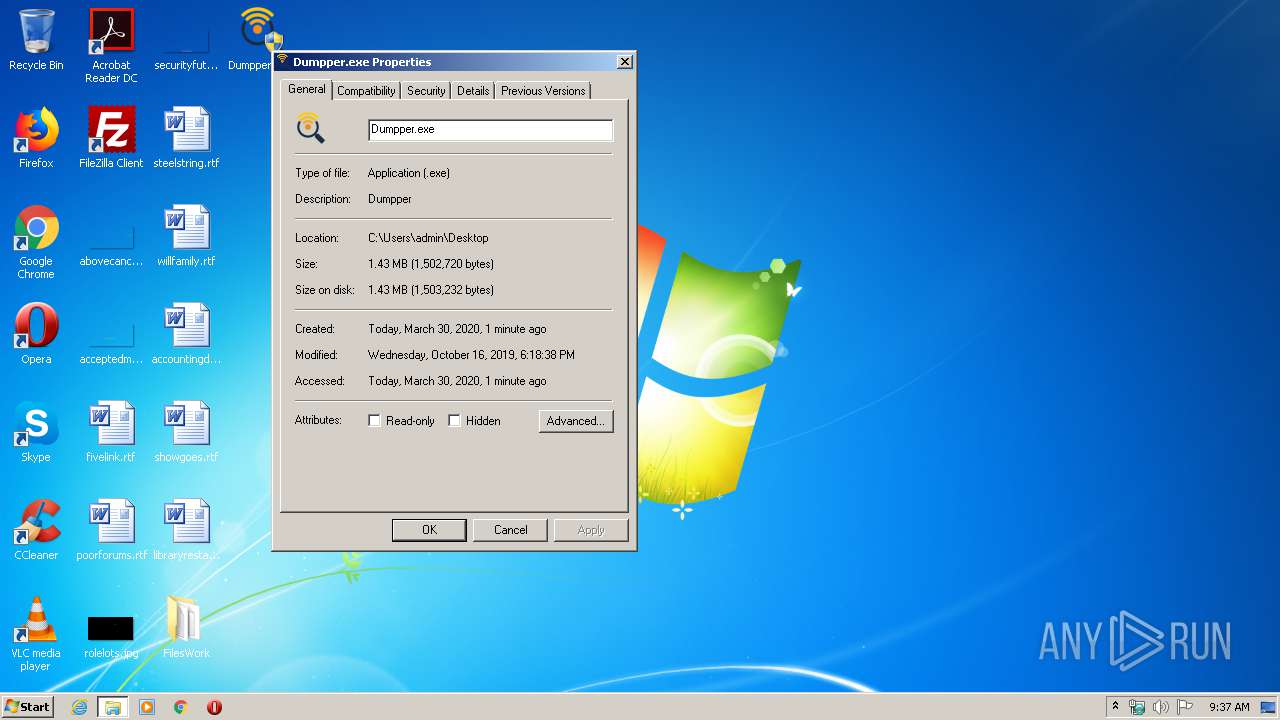Viewport: 1280px width, 720px height.
Task: Open the Start menu
Action: pyautogui.click(x=27, y=707)
